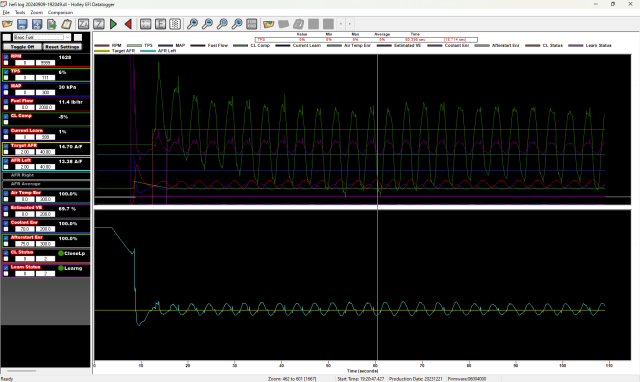Click the clipboard paste icon in toolbar
Image resolution: width=640 pixels, height=382 pixels.
[67, 24]
